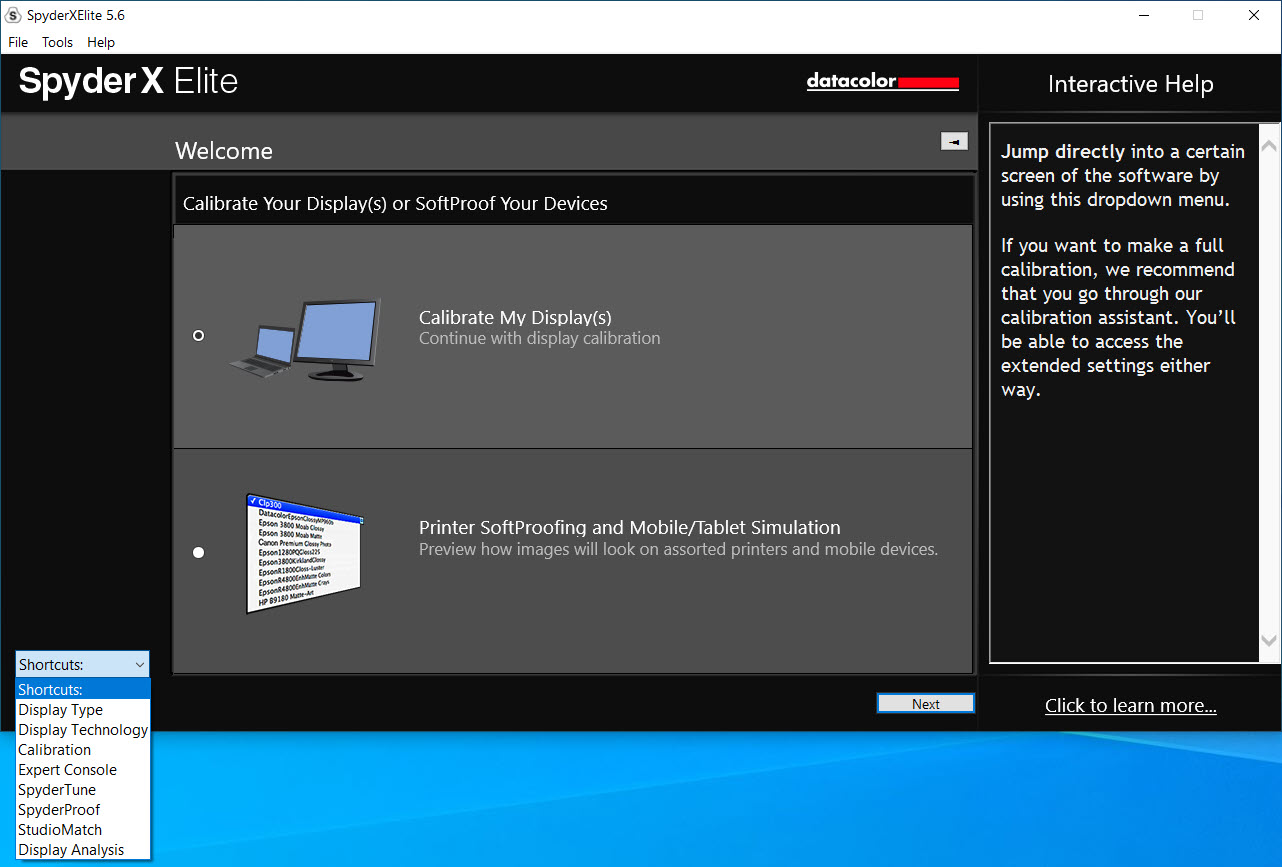Screen dimensions: 1282x867
Task: Select StudioMatch in shortcuts list
Action: [x=83, y=829]
